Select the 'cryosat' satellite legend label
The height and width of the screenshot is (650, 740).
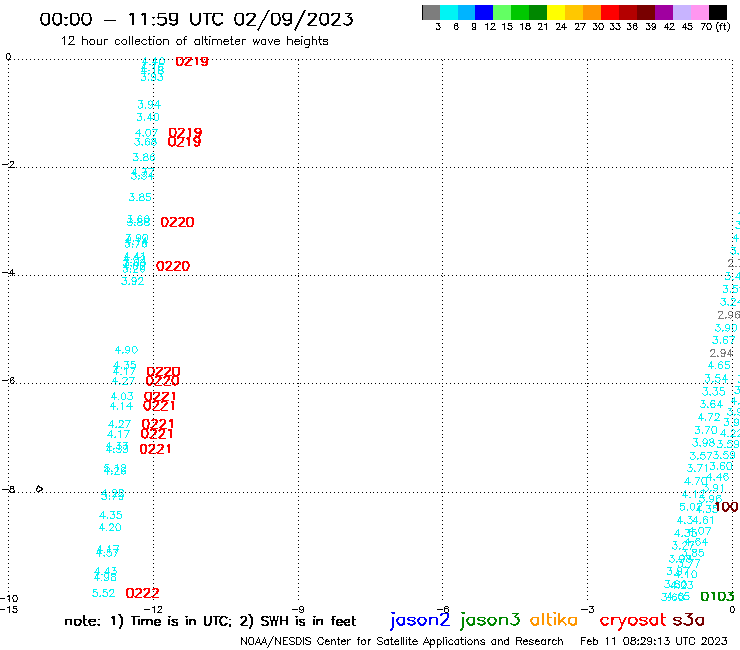tap(632, 621)
